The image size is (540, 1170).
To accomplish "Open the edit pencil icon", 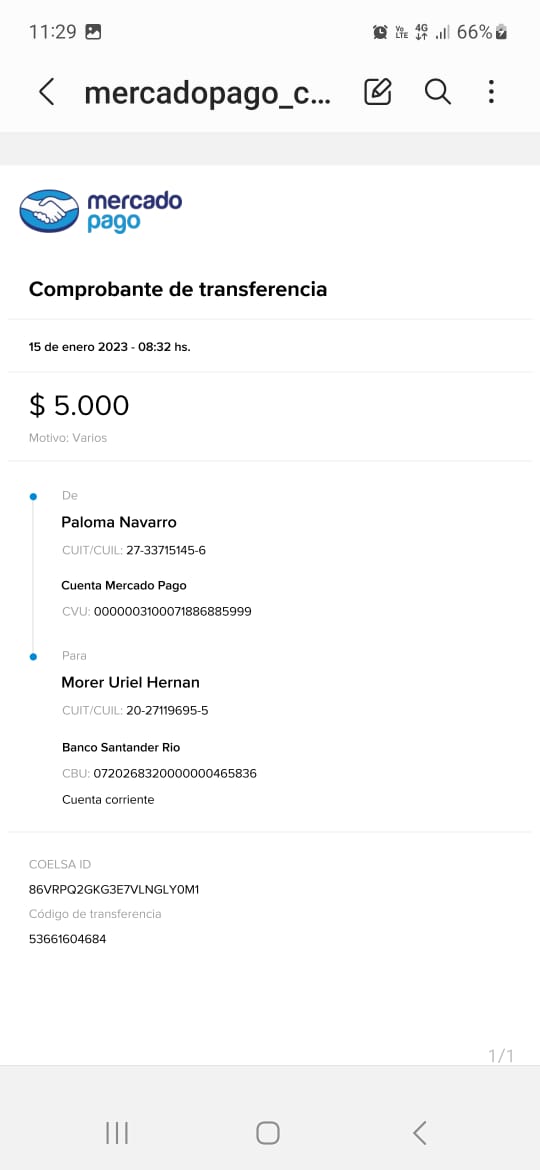I will (x=377, y=91).
